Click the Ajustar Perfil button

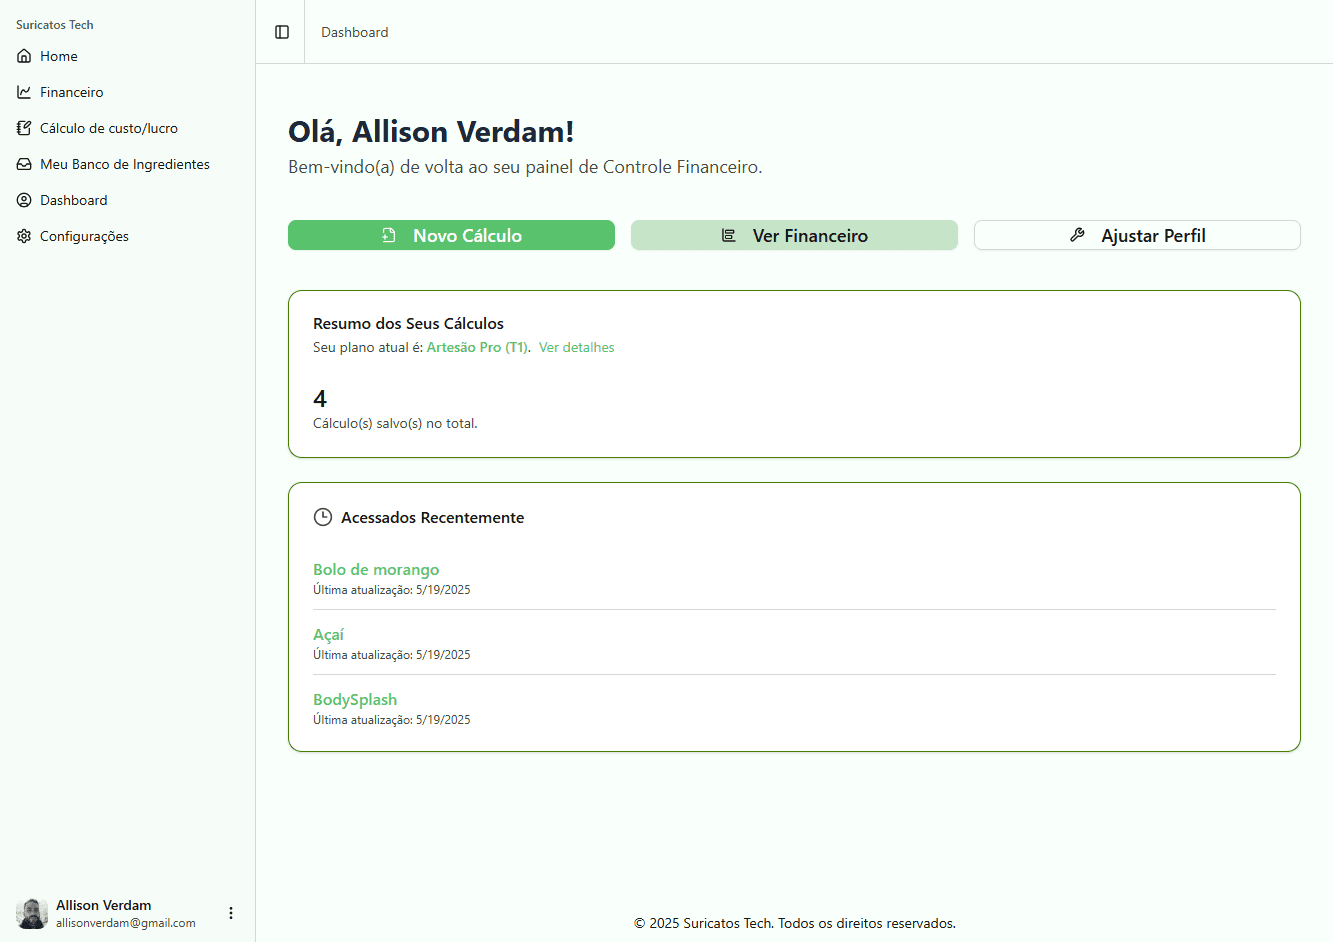coord(1137,235)
